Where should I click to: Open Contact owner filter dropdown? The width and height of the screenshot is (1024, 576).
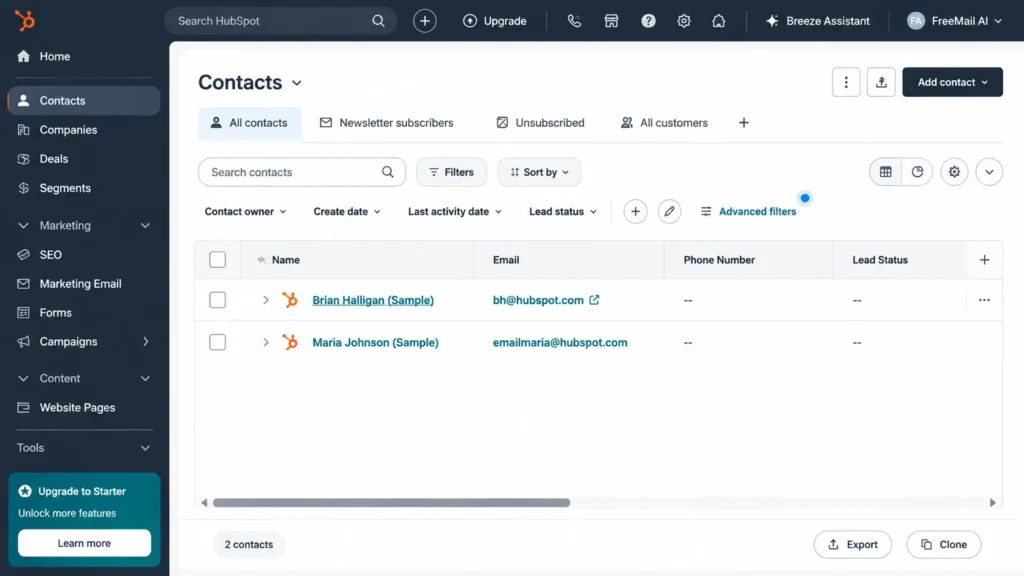246,212
